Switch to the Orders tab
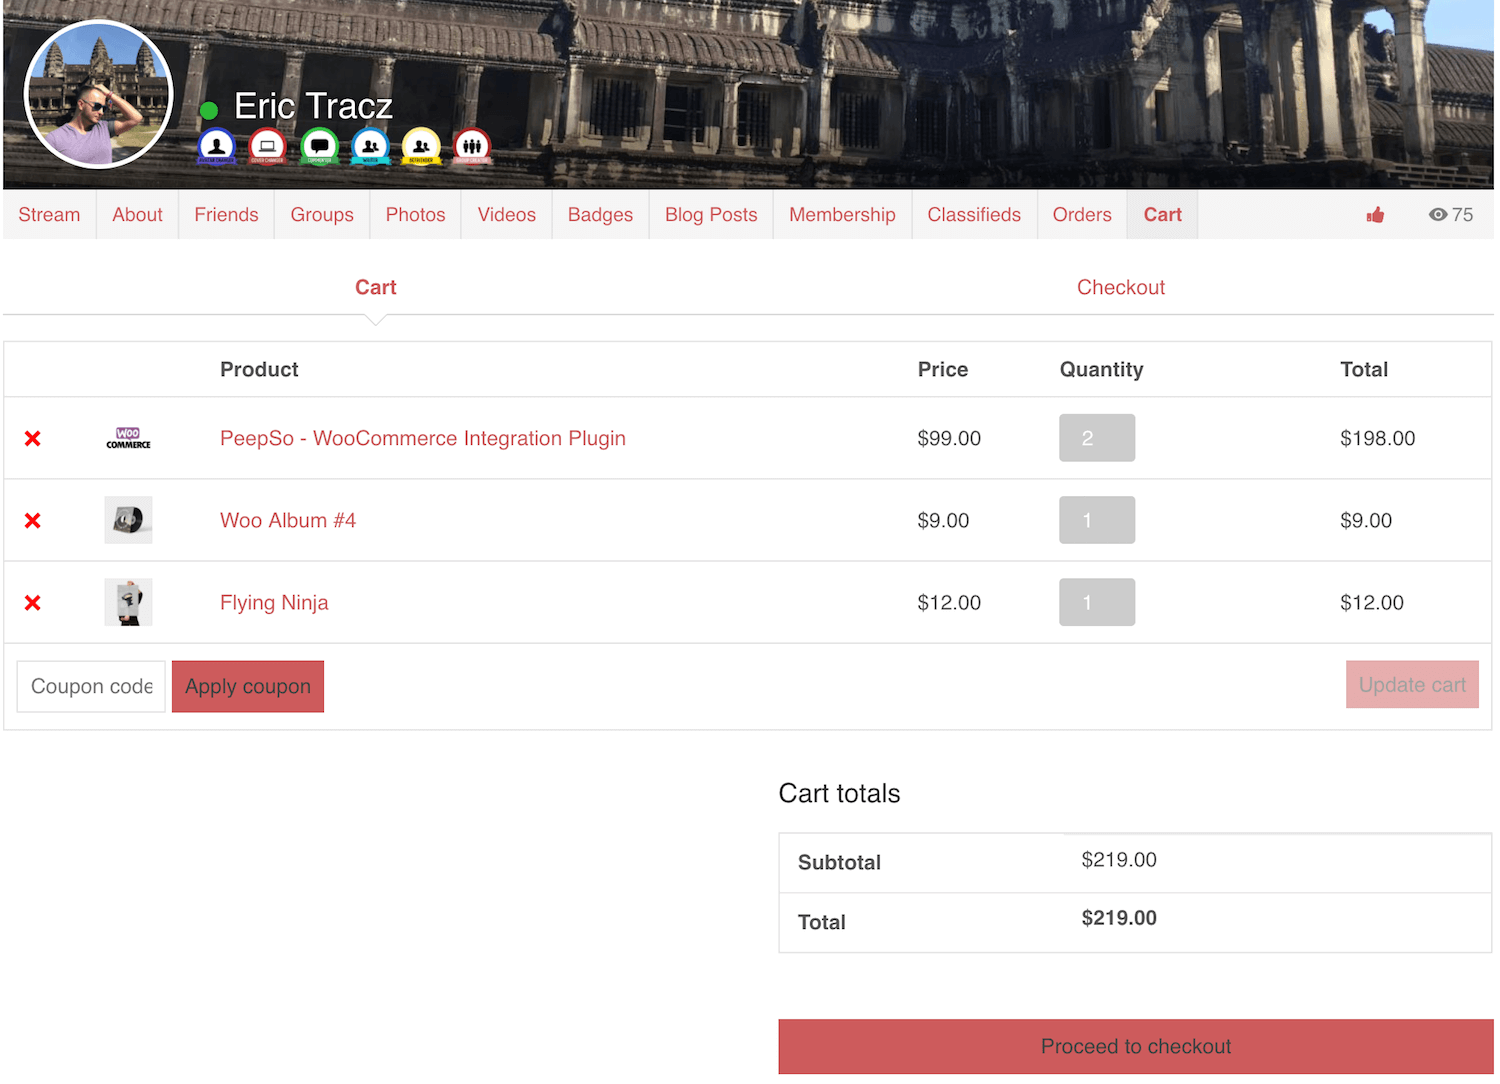 click(1082, 215)
